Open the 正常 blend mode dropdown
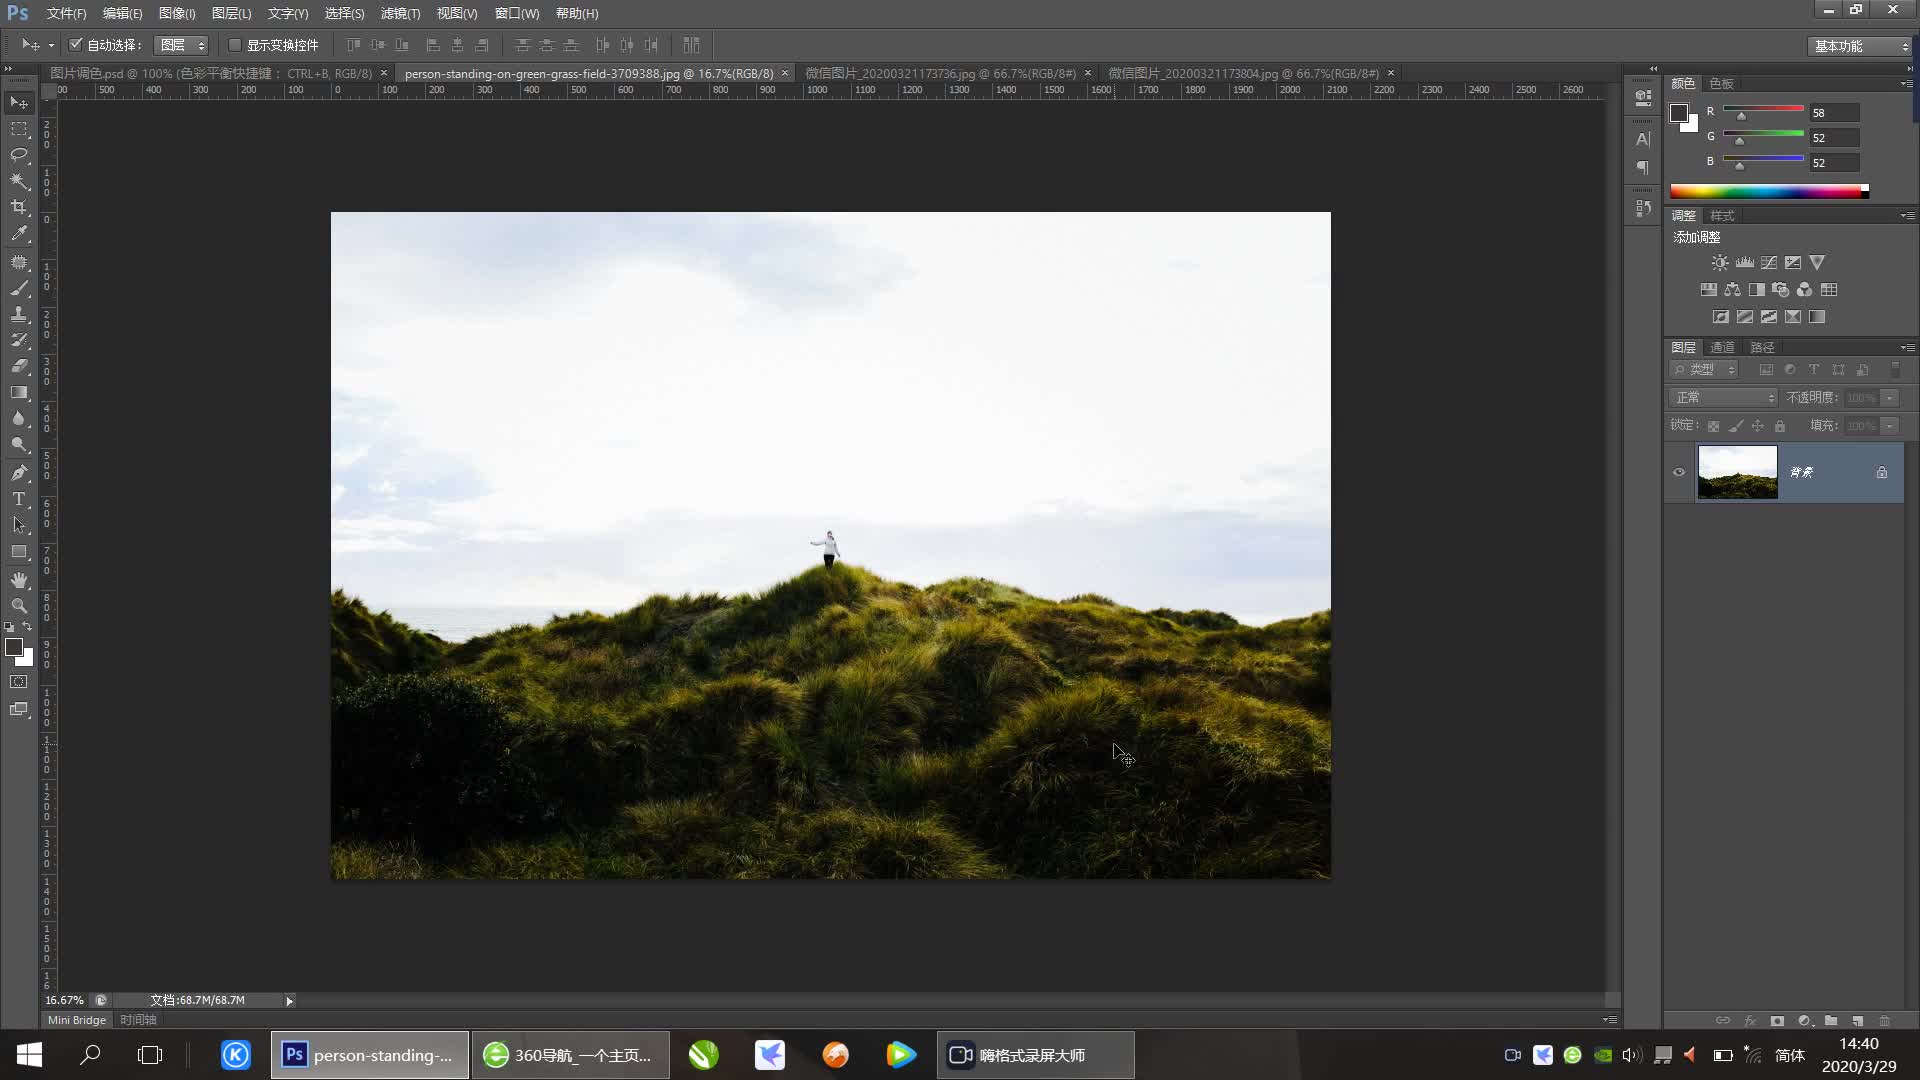 pos(1724,398)
